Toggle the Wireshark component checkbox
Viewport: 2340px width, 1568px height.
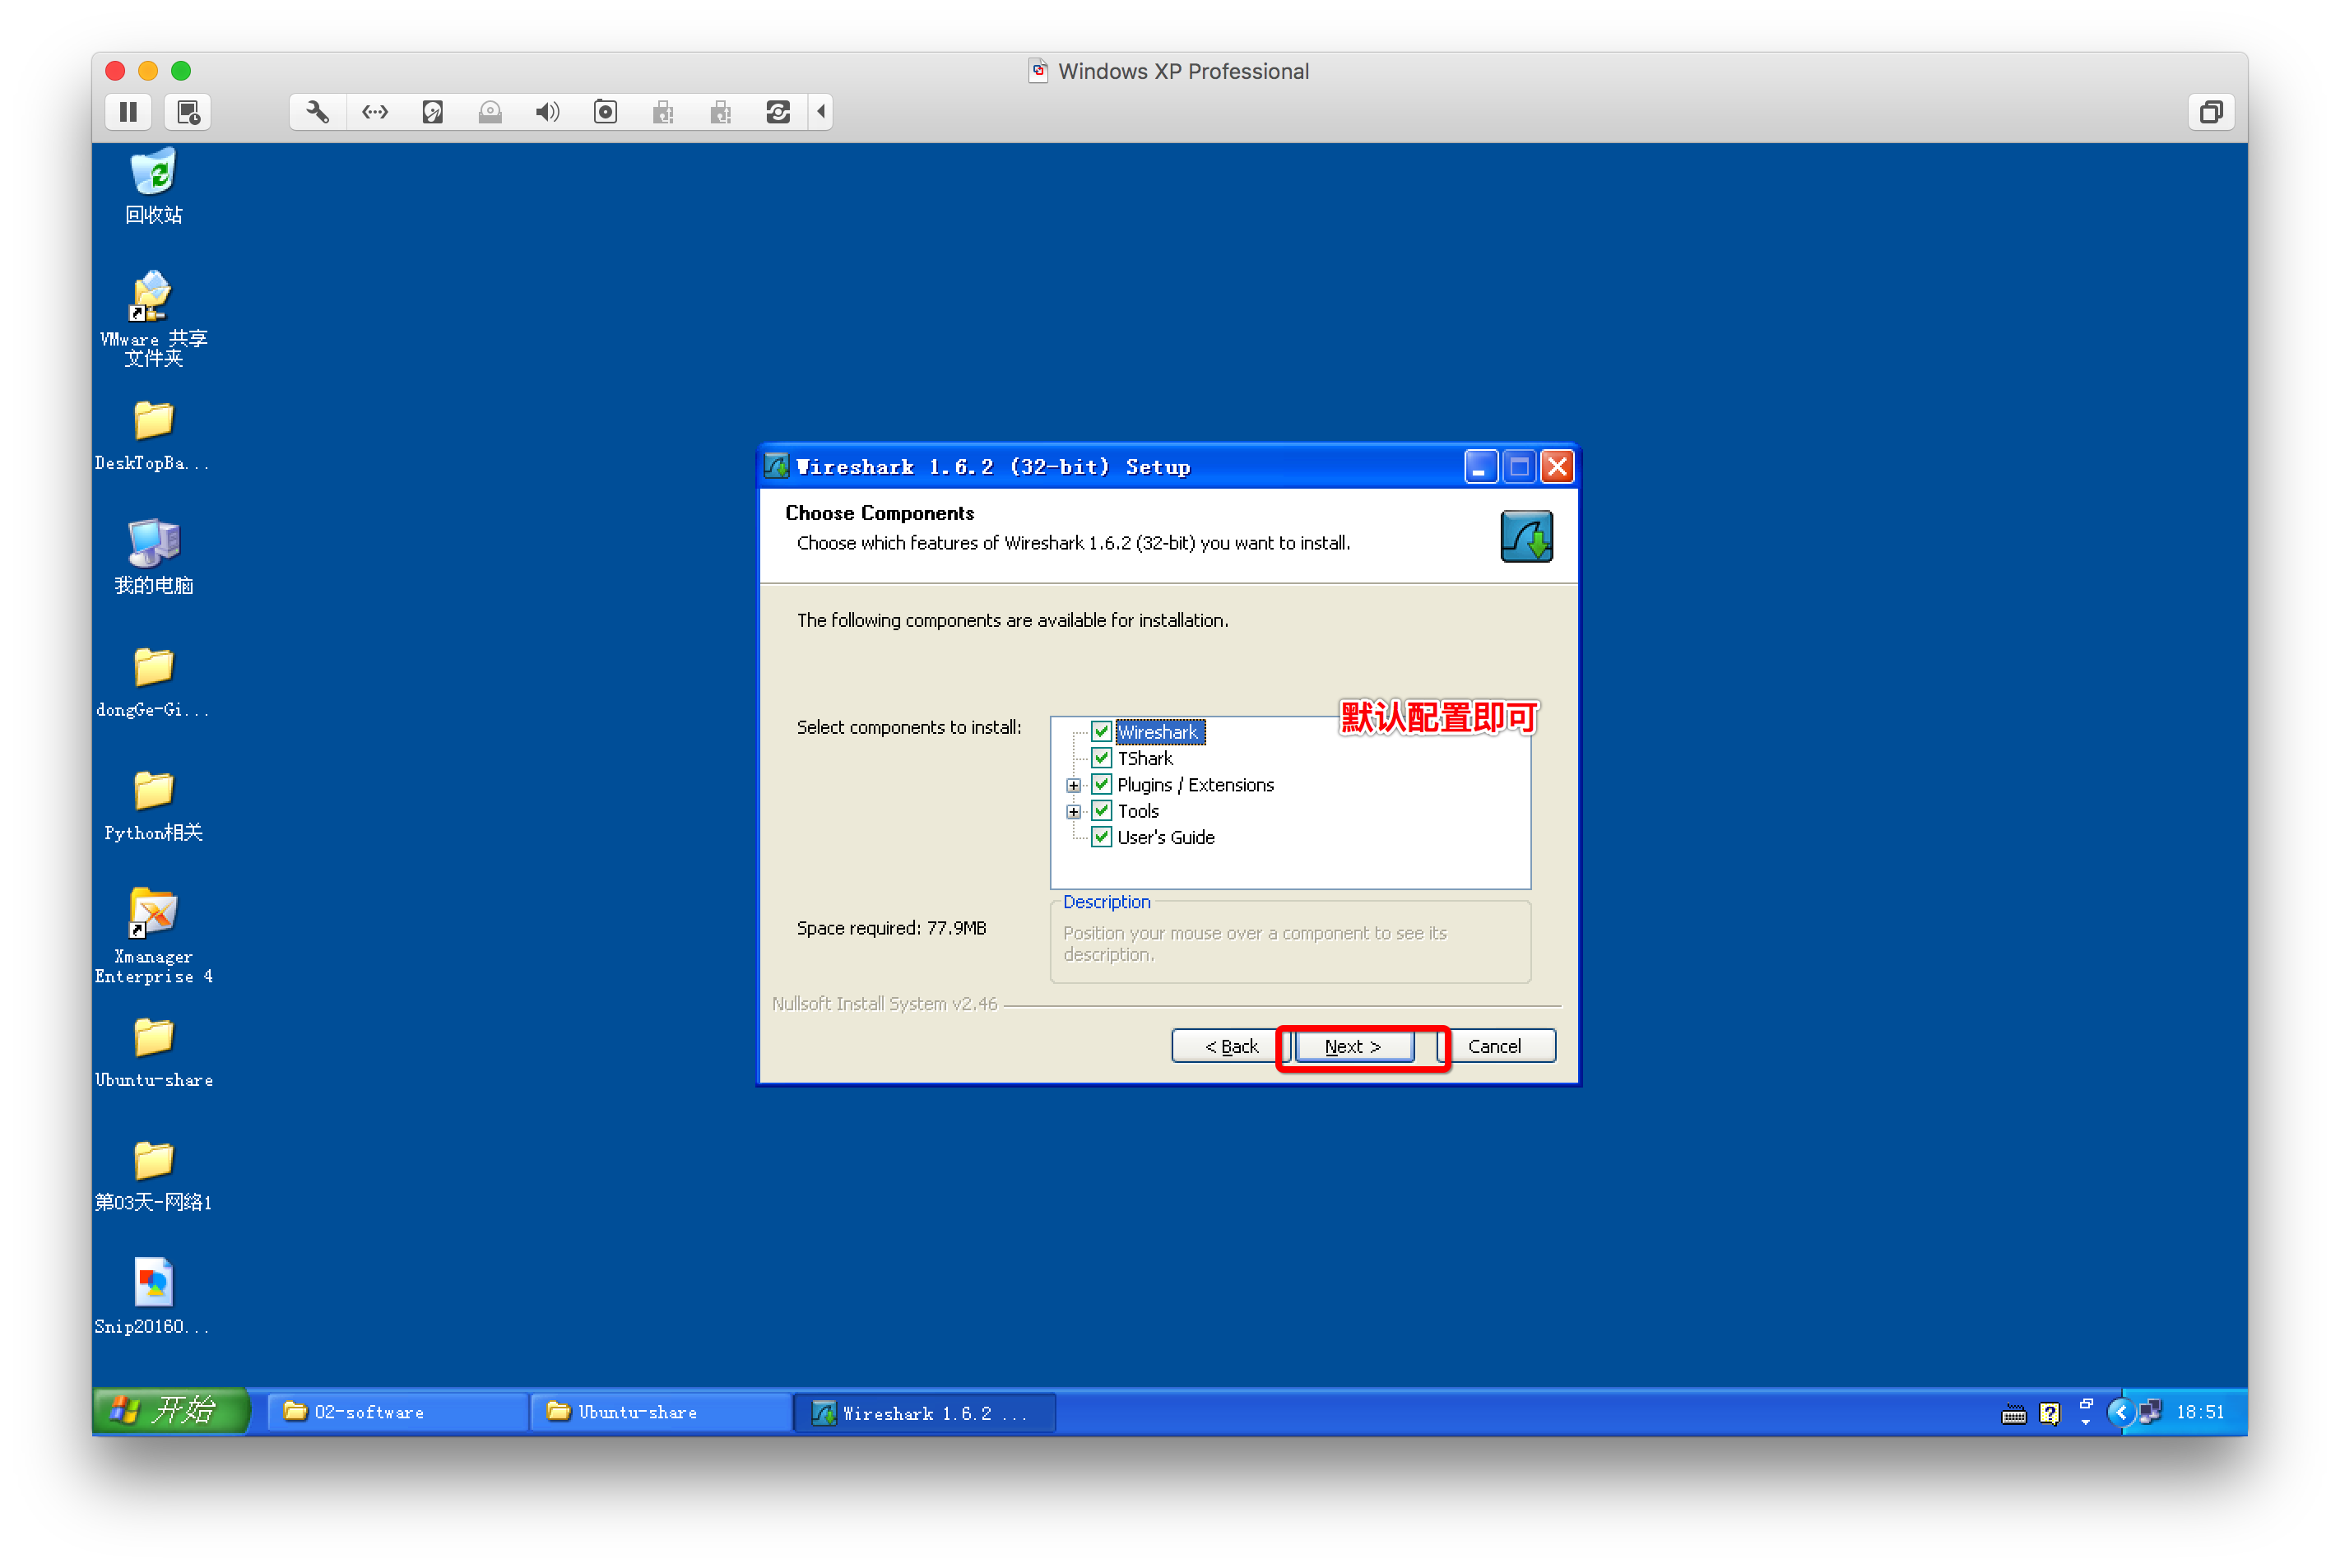click(1101, 732)
